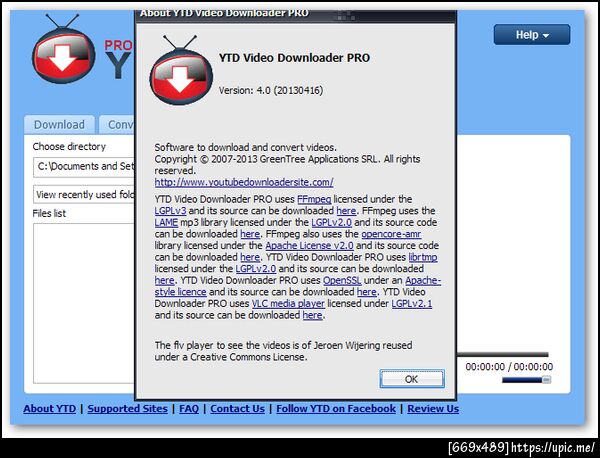
Task: Open the LGPLv2.1 license link
Action: click(412, 303)
